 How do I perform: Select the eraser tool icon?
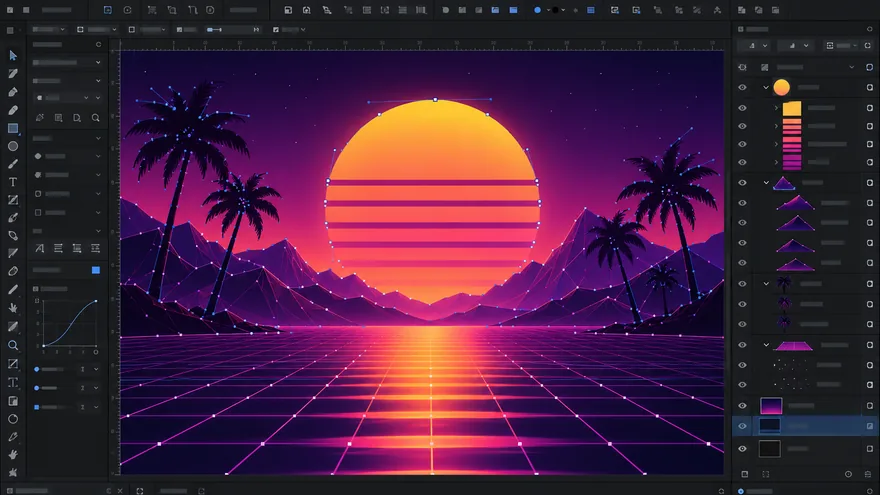tap(13, 271)
